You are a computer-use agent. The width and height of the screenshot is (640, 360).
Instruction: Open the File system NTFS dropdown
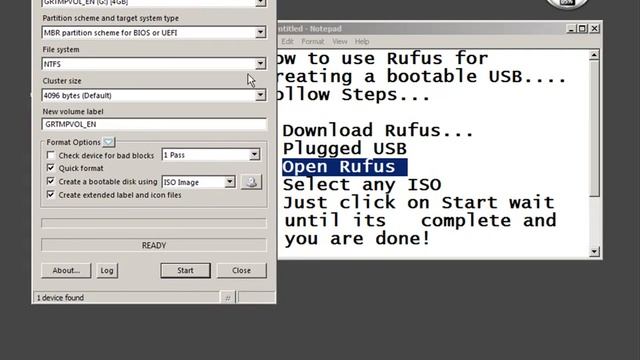point(260,64)
